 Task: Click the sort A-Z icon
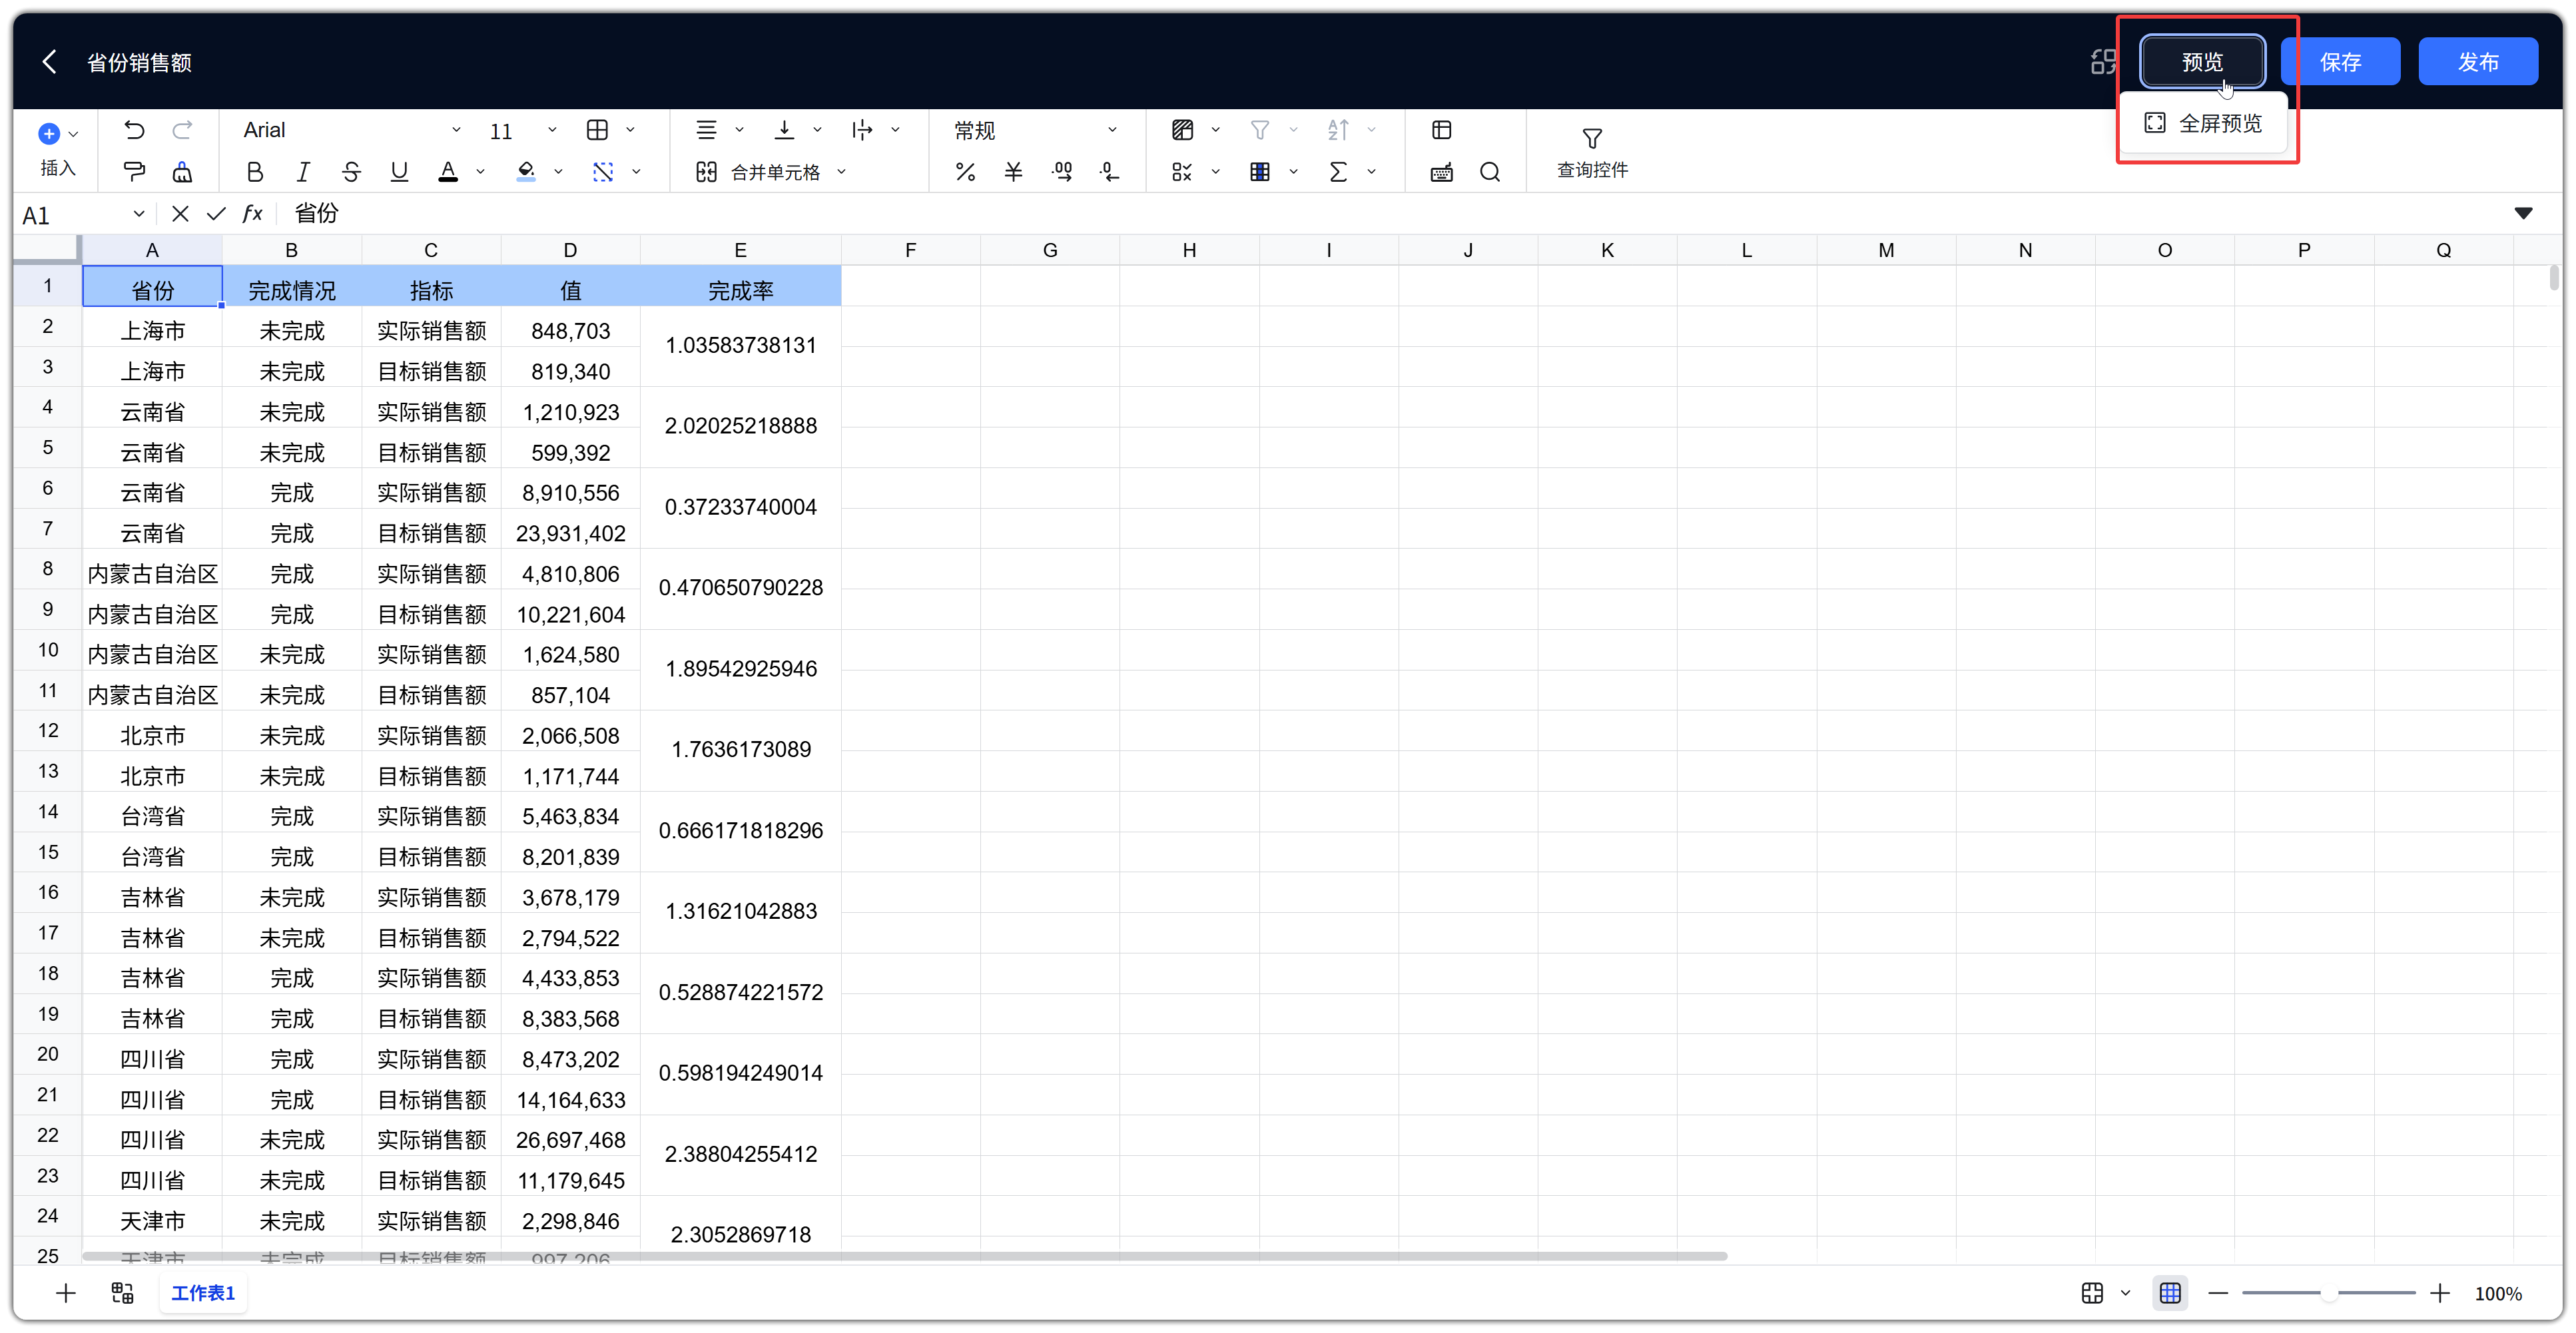click(x=1338, y=130)
